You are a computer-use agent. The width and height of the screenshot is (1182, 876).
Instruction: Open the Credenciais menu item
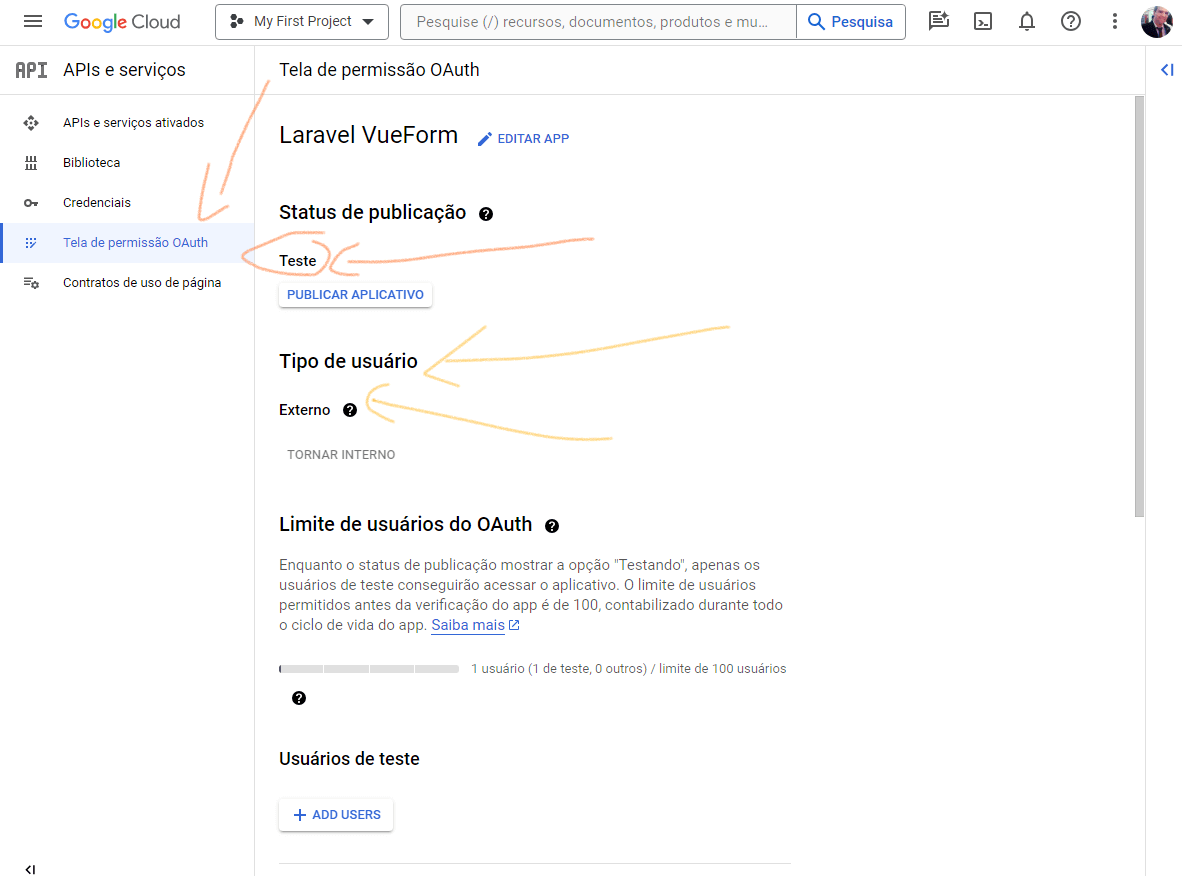point(97,203)
